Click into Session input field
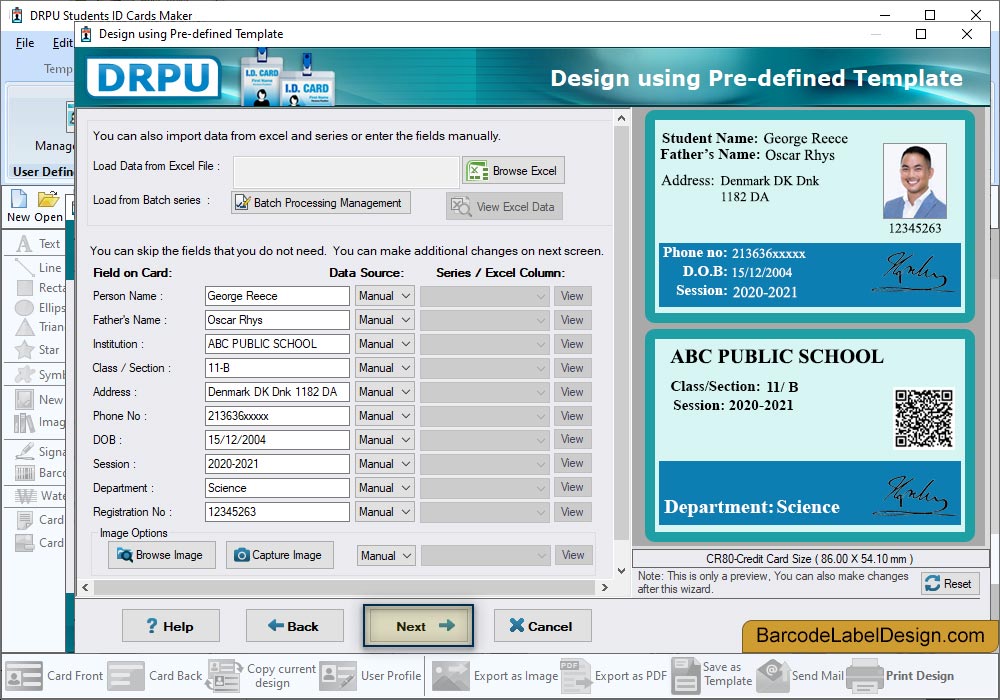This screenshot has width=1000, height=700. coord(277,463)
